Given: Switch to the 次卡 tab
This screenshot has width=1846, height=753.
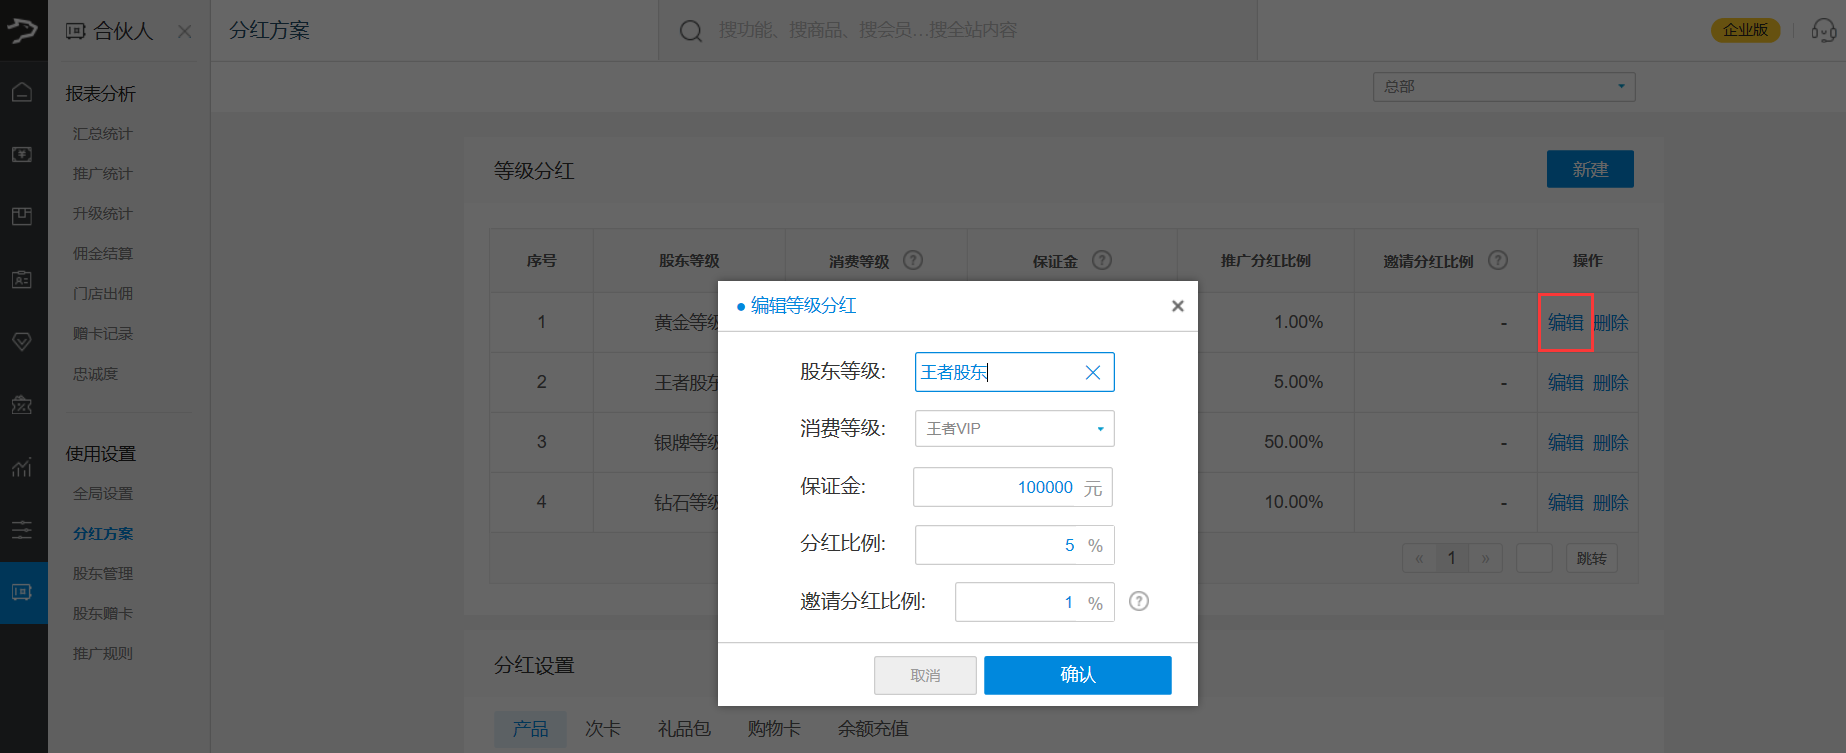Looking at the screenshot, I should (x=602, y=729).
